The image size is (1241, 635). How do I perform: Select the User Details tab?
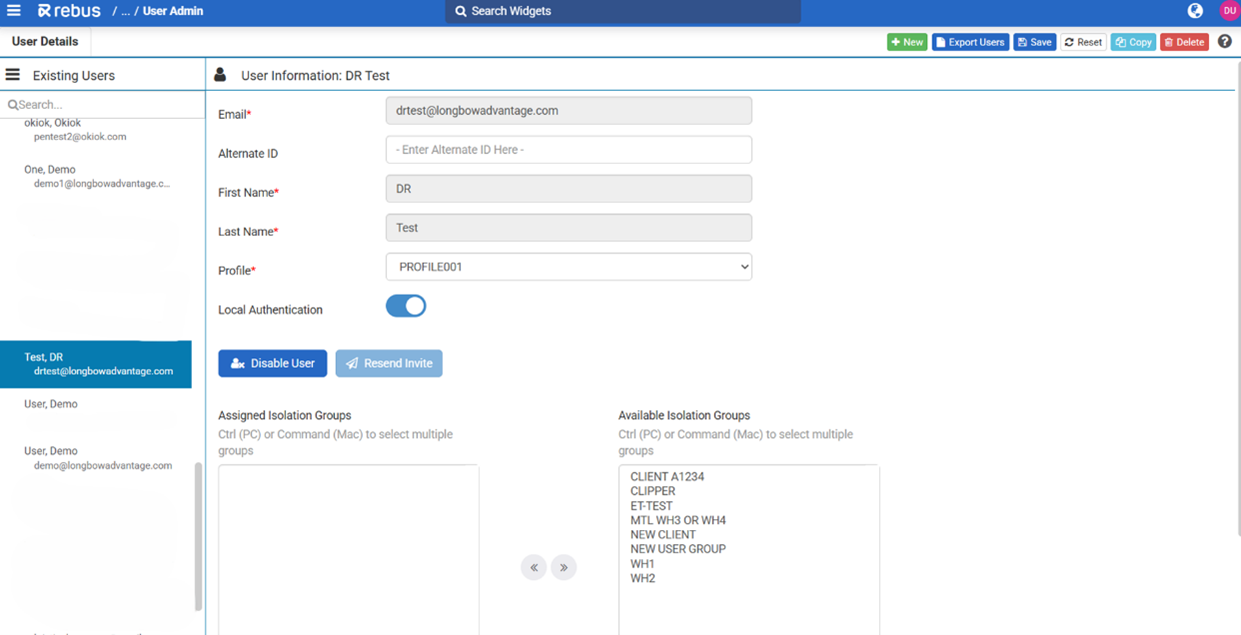pyautogui.click(x=45, y=42)
